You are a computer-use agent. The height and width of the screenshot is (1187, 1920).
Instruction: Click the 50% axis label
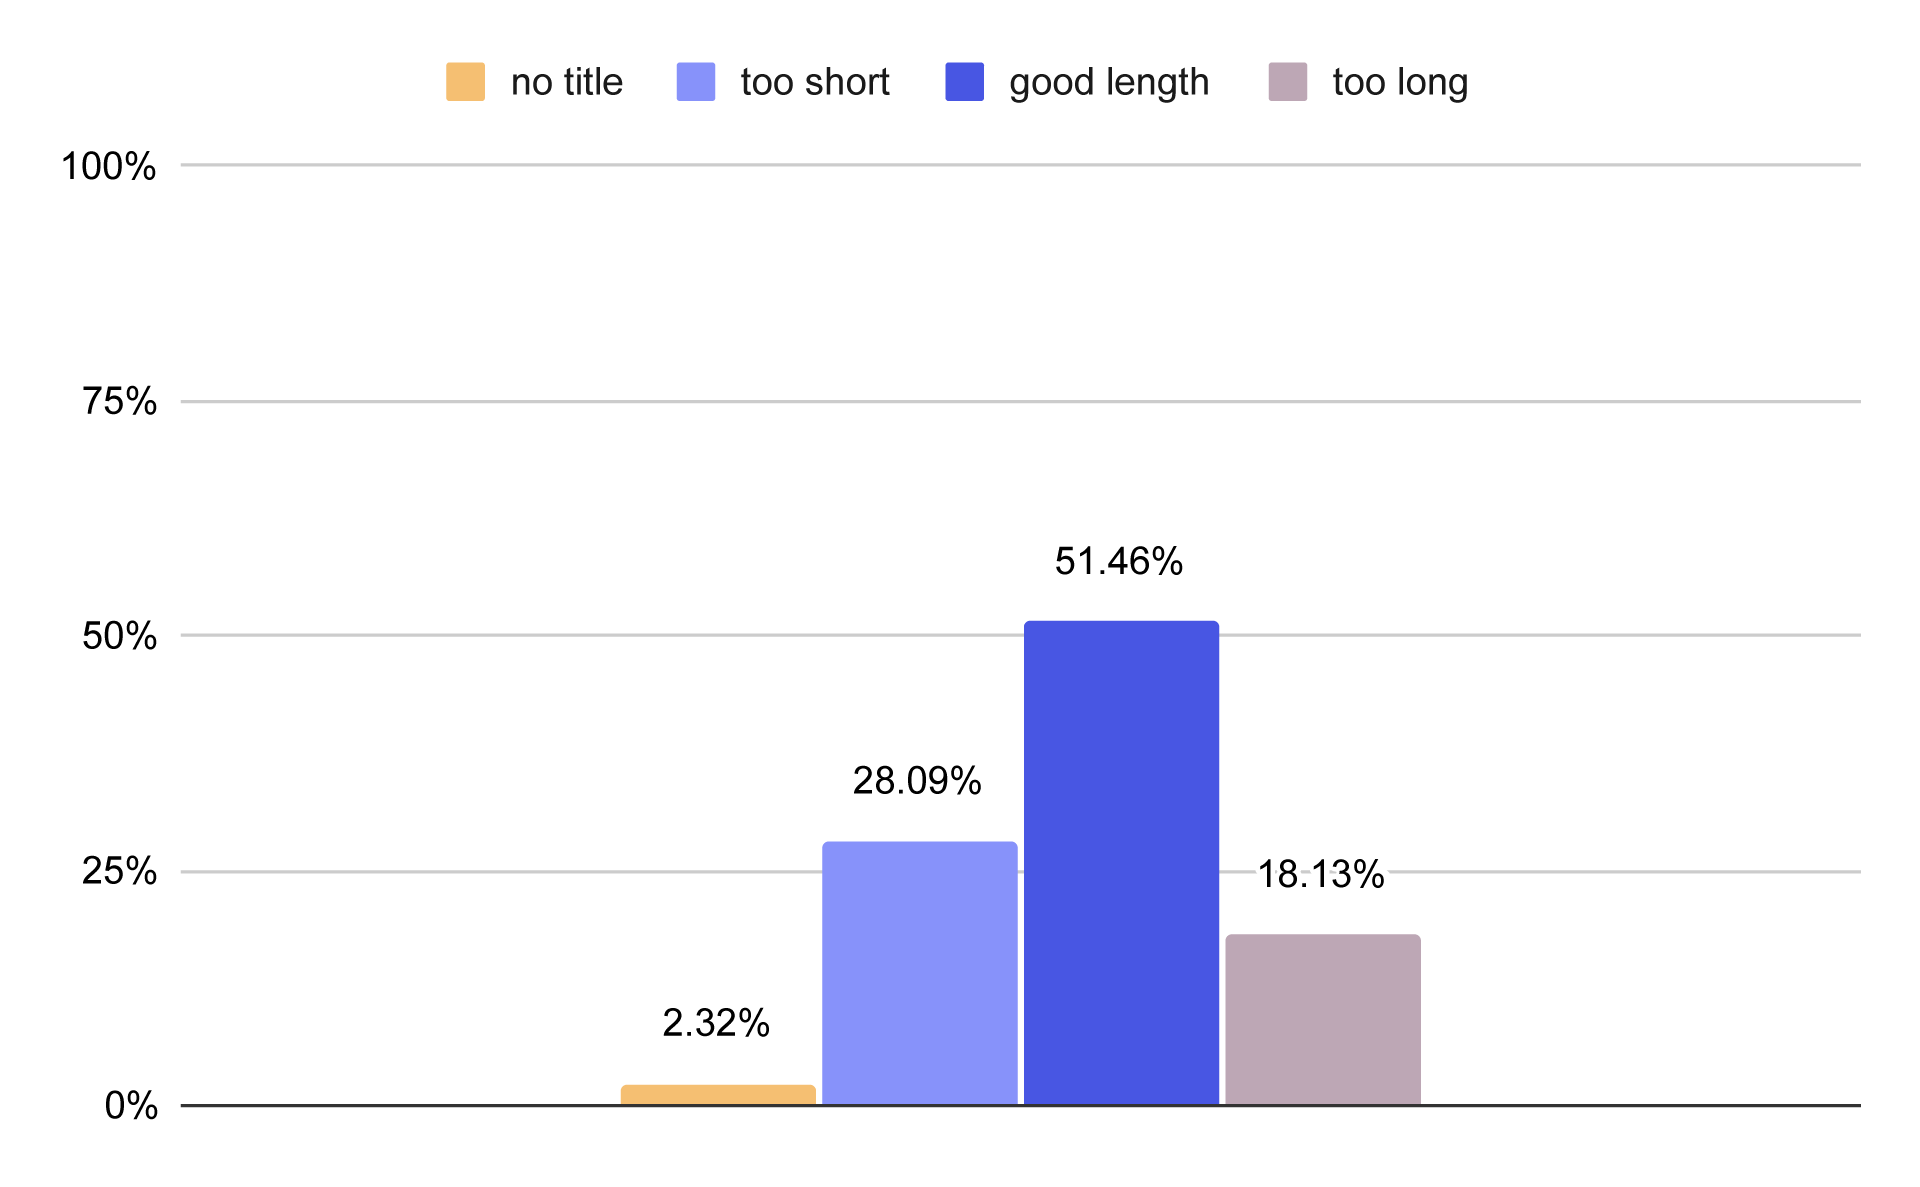(x=120, y=636)
